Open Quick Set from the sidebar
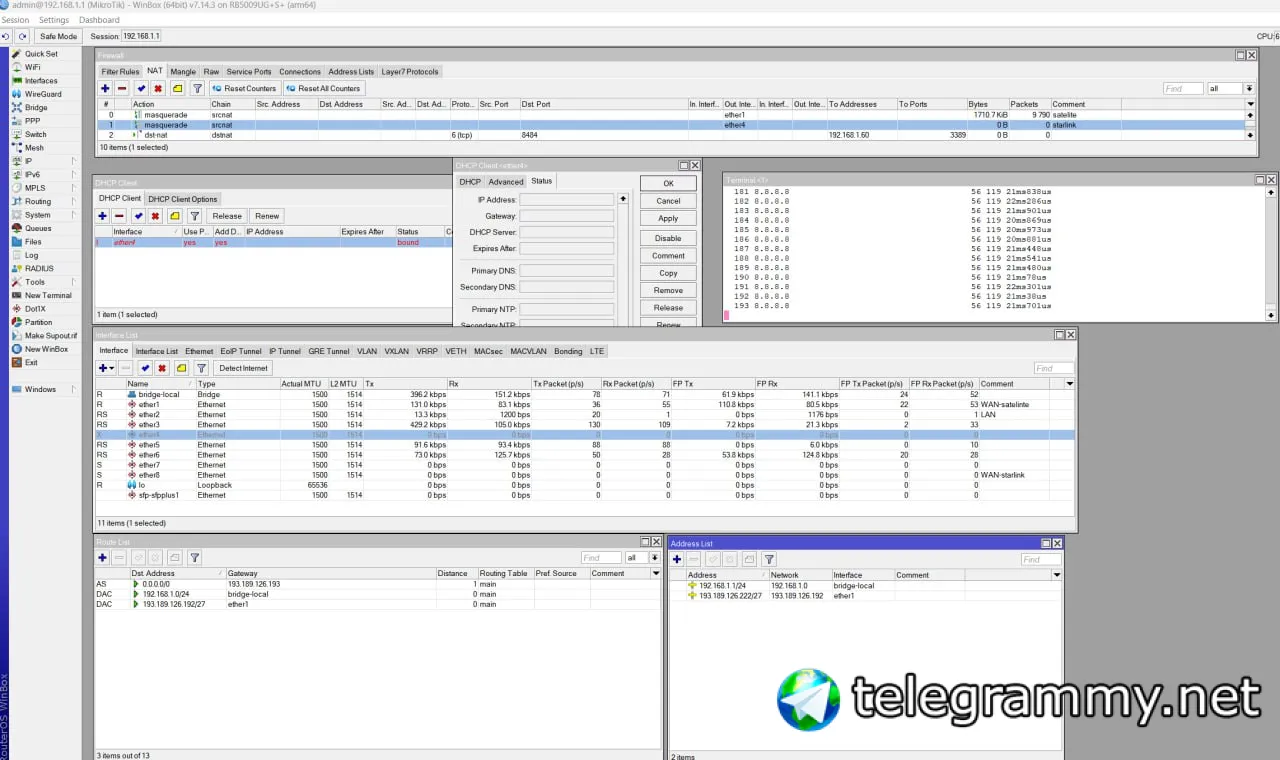1280x760 pixels. pyautogui.click(x=41, y=54)
